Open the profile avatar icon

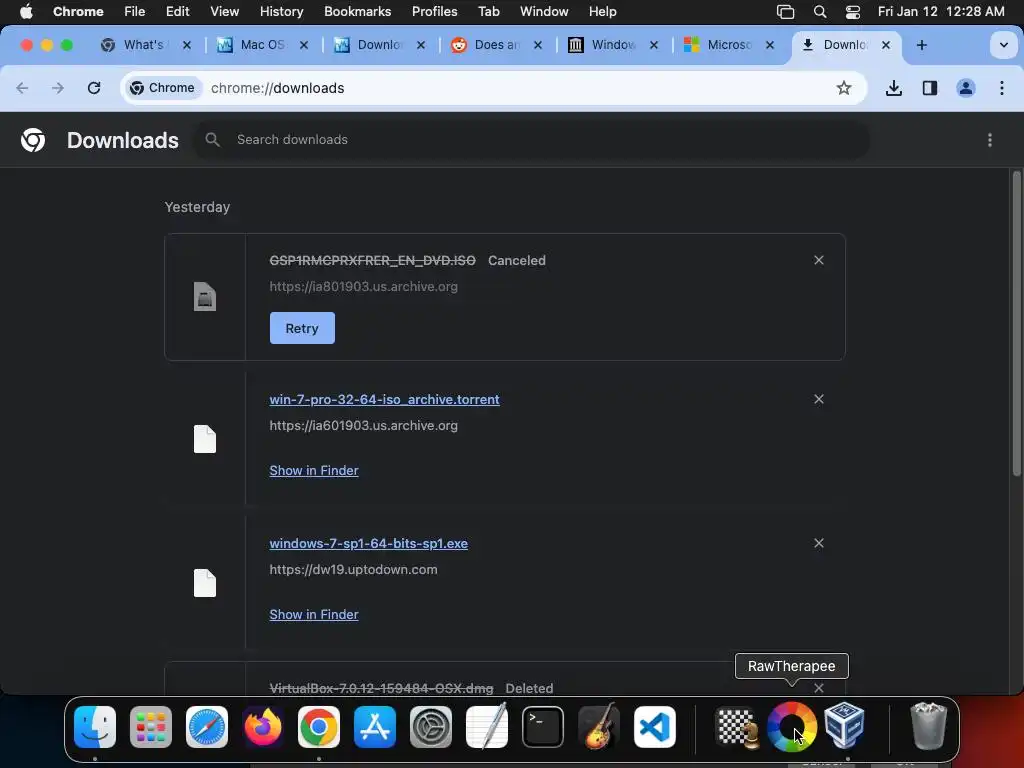966,88
